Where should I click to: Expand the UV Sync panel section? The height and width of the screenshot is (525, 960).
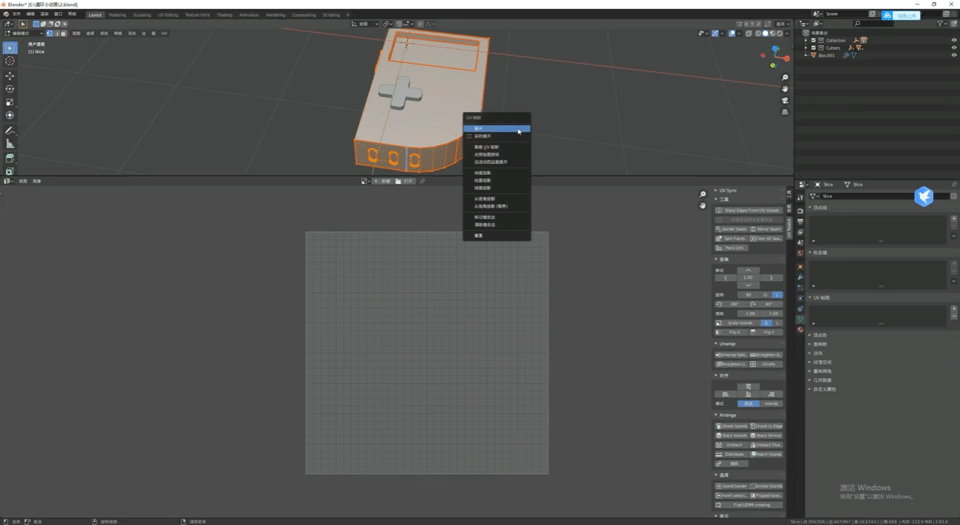[x=727, y=190]
